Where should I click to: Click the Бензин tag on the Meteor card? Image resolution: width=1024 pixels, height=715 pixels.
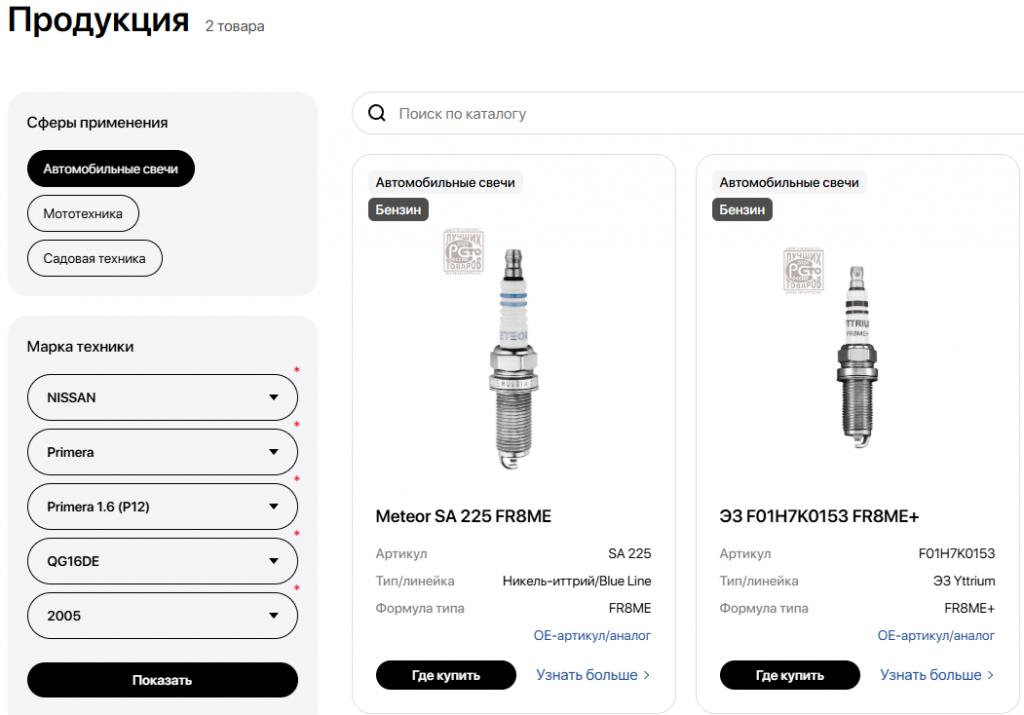[x=398, y=210]
